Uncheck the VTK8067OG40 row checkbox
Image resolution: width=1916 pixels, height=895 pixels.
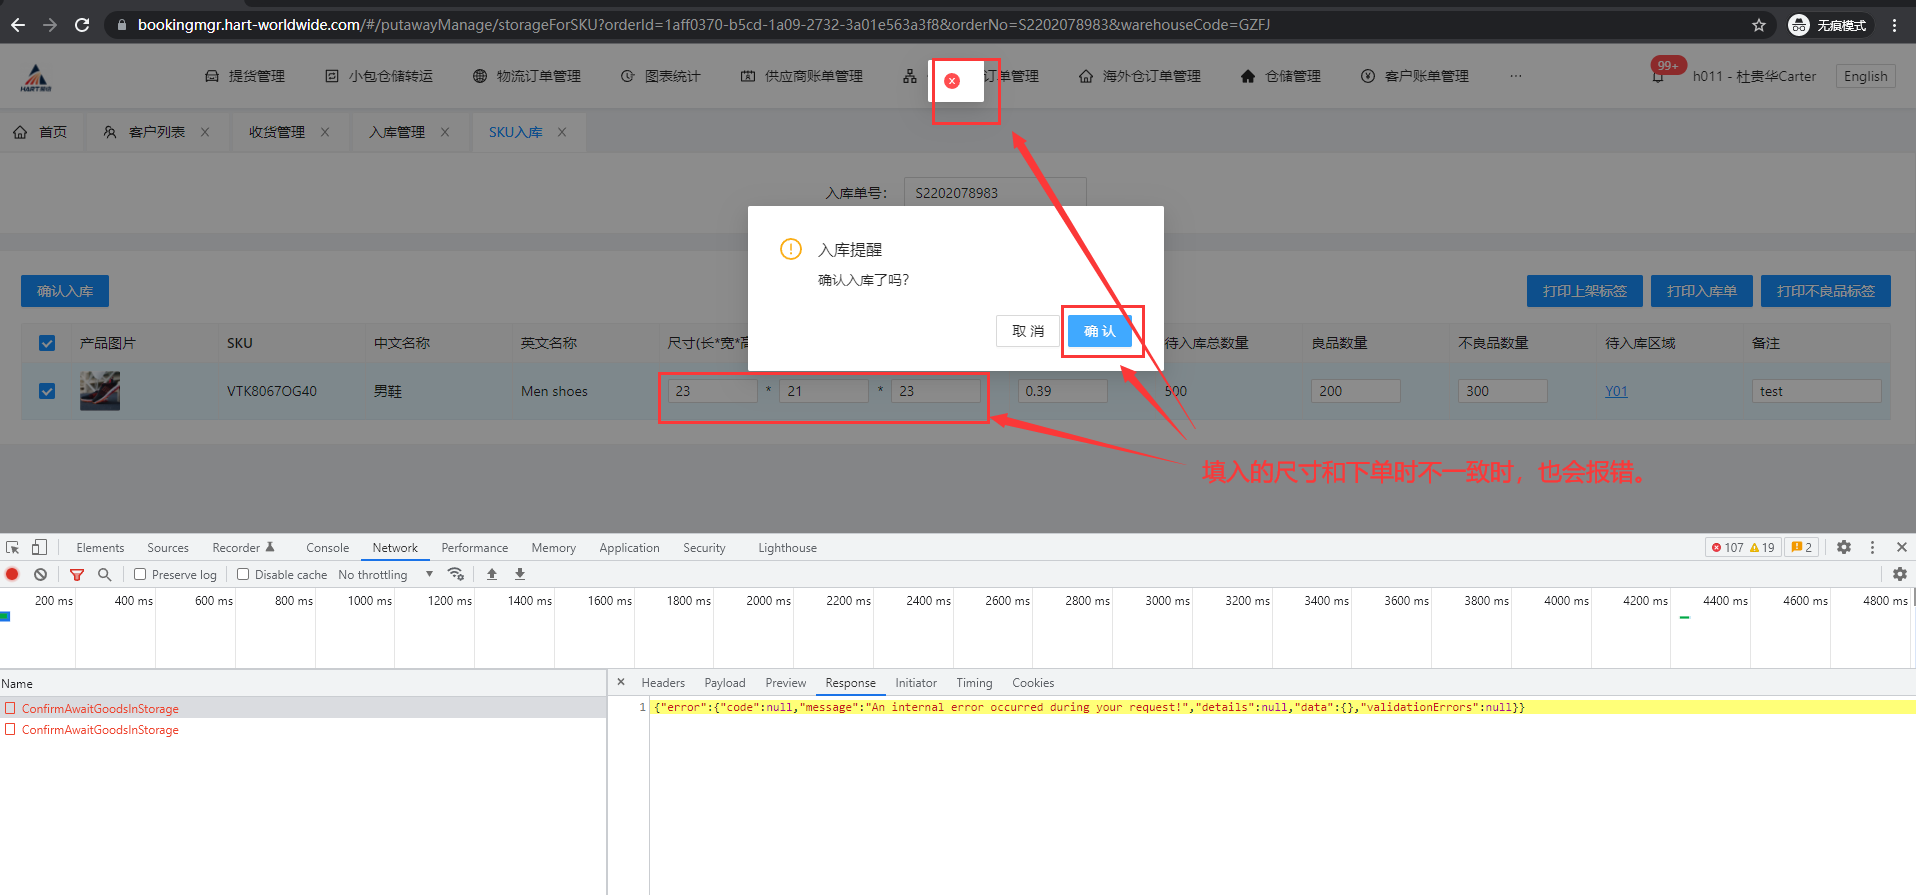point(47,391)
